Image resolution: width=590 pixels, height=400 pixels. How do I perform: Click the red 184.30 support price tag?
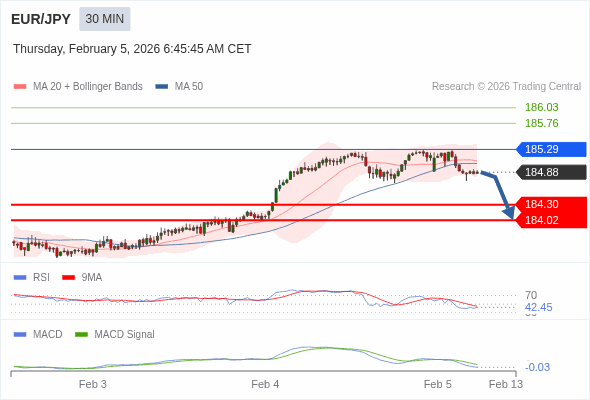[x=552, y=204]
